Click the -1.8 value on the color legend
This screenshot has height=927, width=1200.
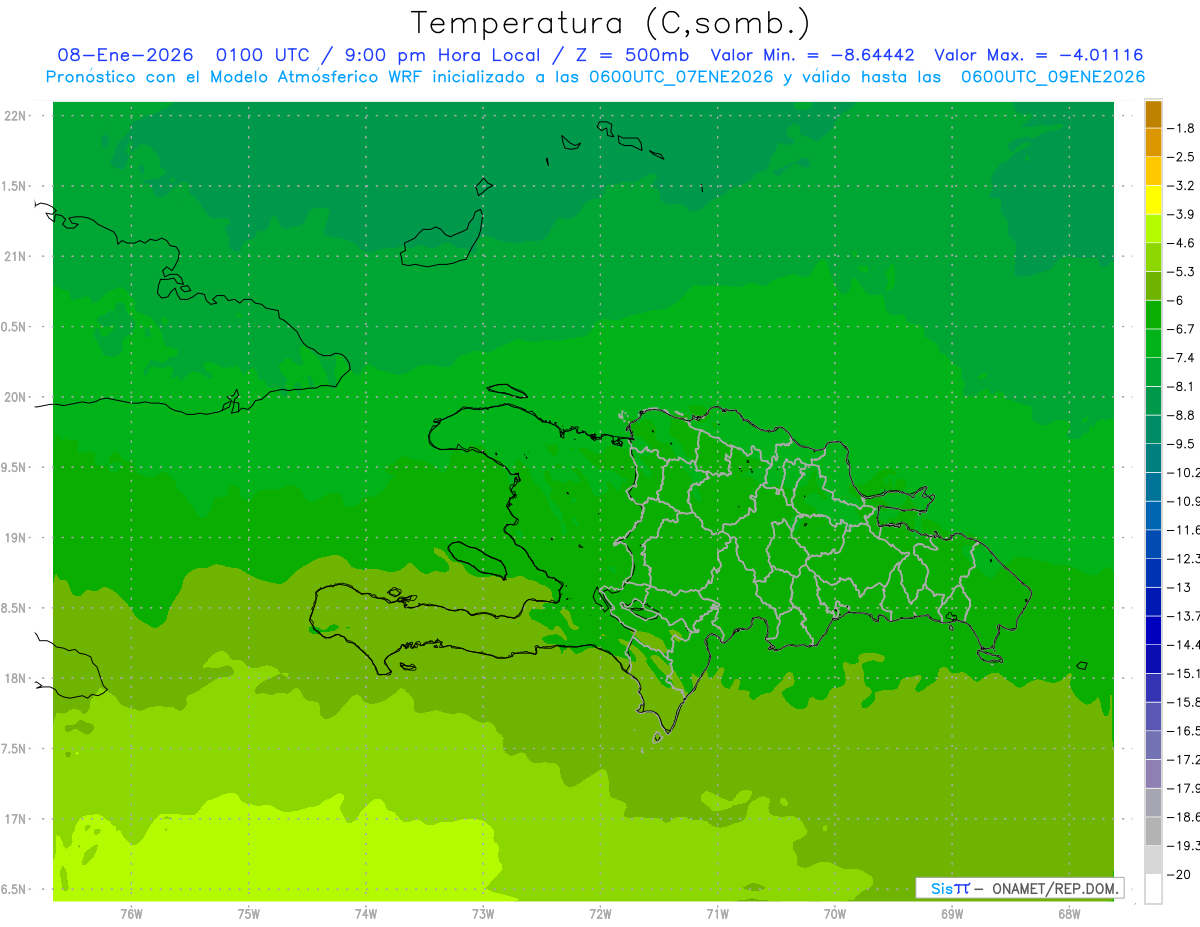pos(1181,128)
